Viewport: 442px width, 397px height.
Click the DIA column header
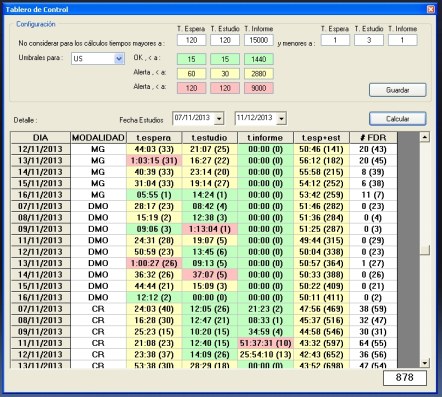40,138
